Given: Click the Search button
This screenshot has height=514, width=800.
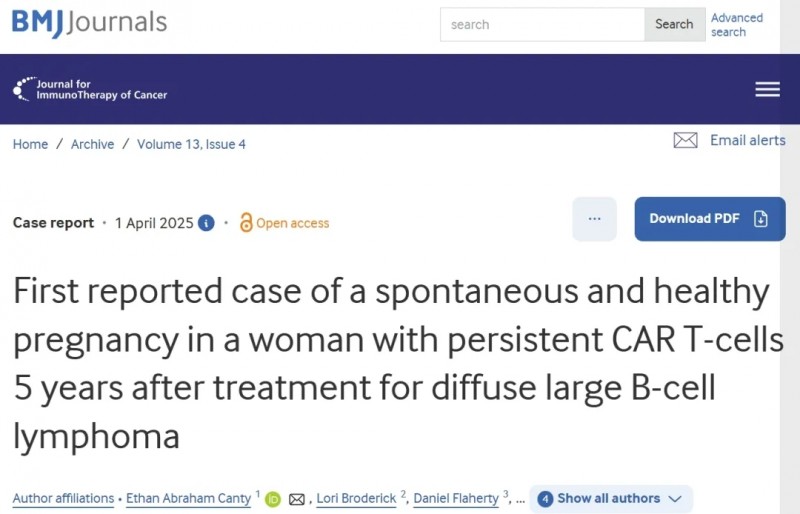Looking at the screenshot, I should tap(674, 24).
